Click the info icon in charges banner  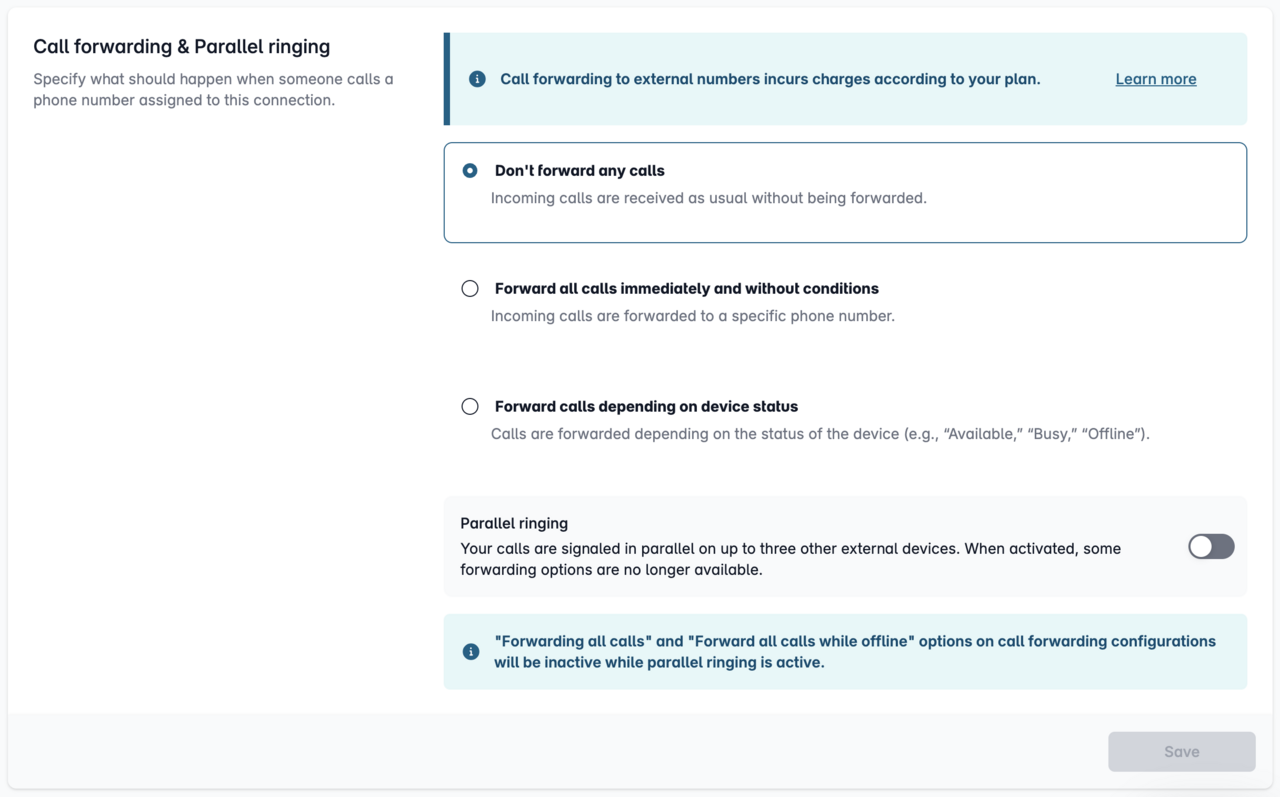(x=477, y=79)
